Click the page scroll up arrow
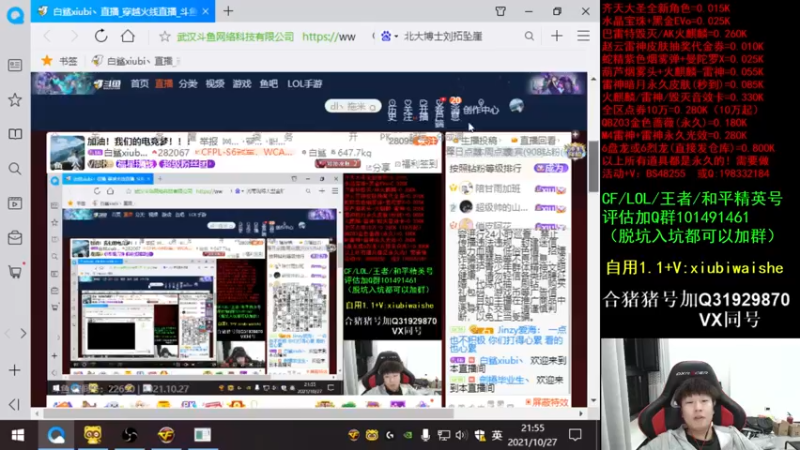Screen dimensions: 800x450 [x=593, y=79]
